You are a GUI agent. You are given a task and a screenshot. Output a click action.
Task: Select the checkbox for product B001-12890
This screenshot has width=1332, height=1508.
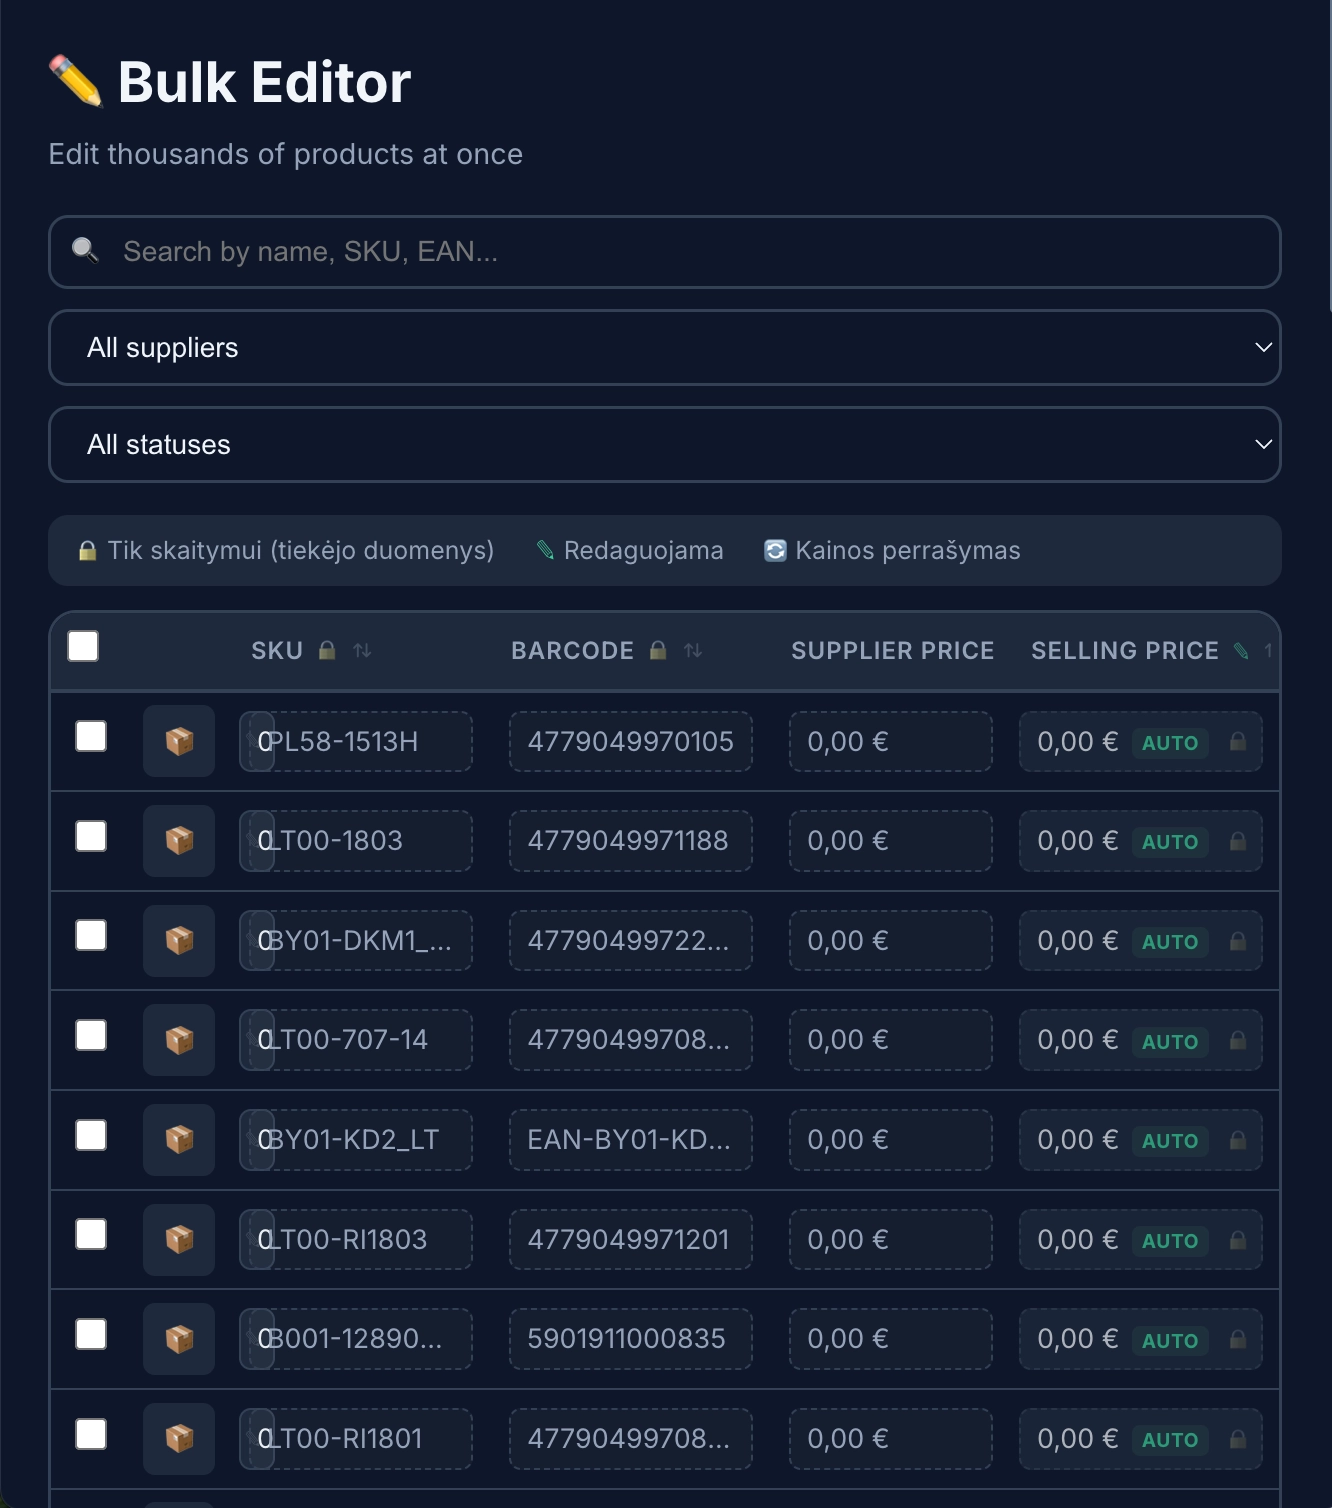pos(90,1333)
